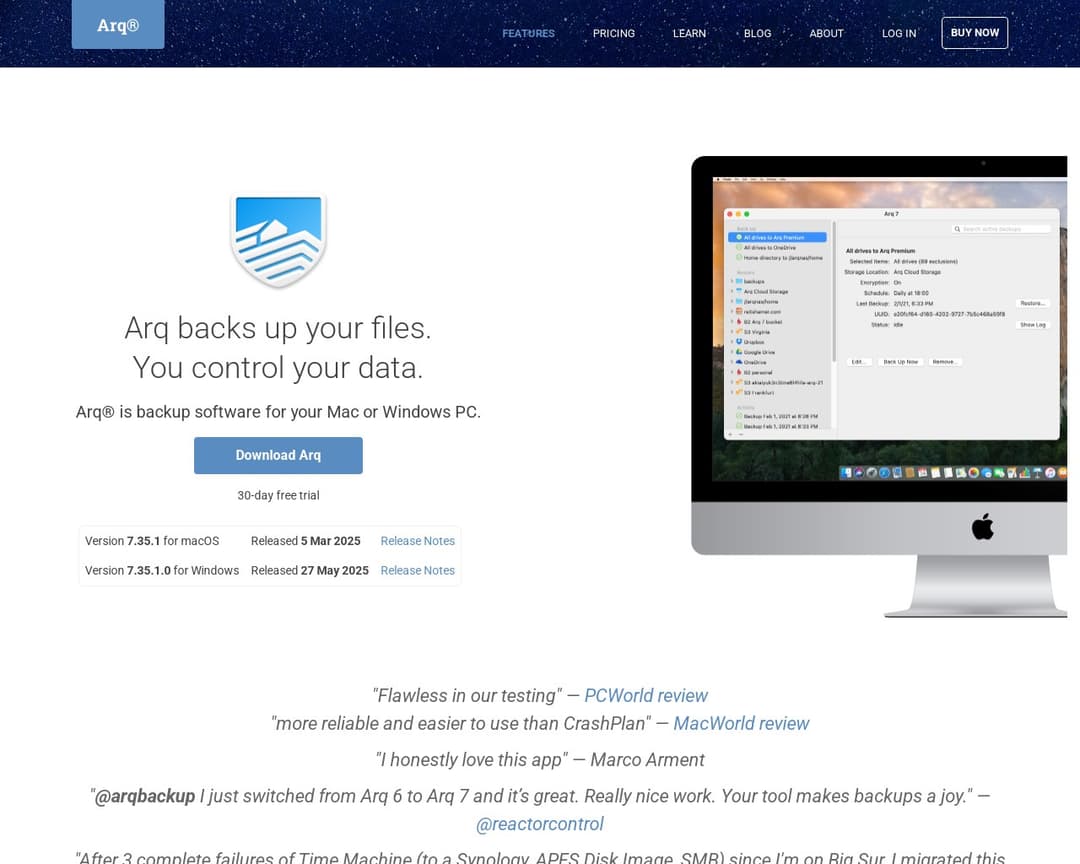Click the iMac screenshot of Arq 7

[879, 386]
